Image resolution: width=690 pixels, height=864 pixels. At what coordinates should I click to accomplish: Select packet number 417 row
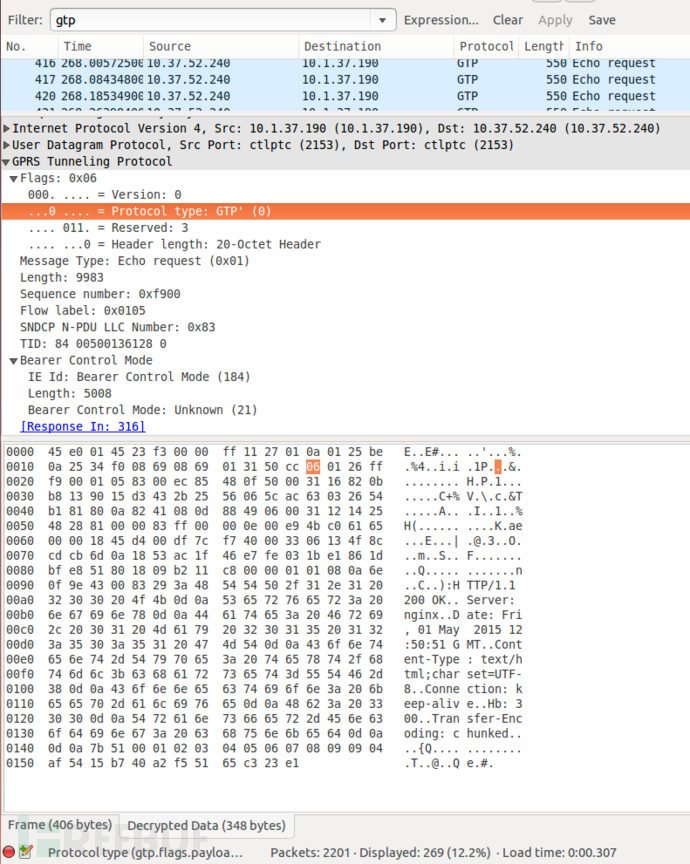(x=345, y=79)
